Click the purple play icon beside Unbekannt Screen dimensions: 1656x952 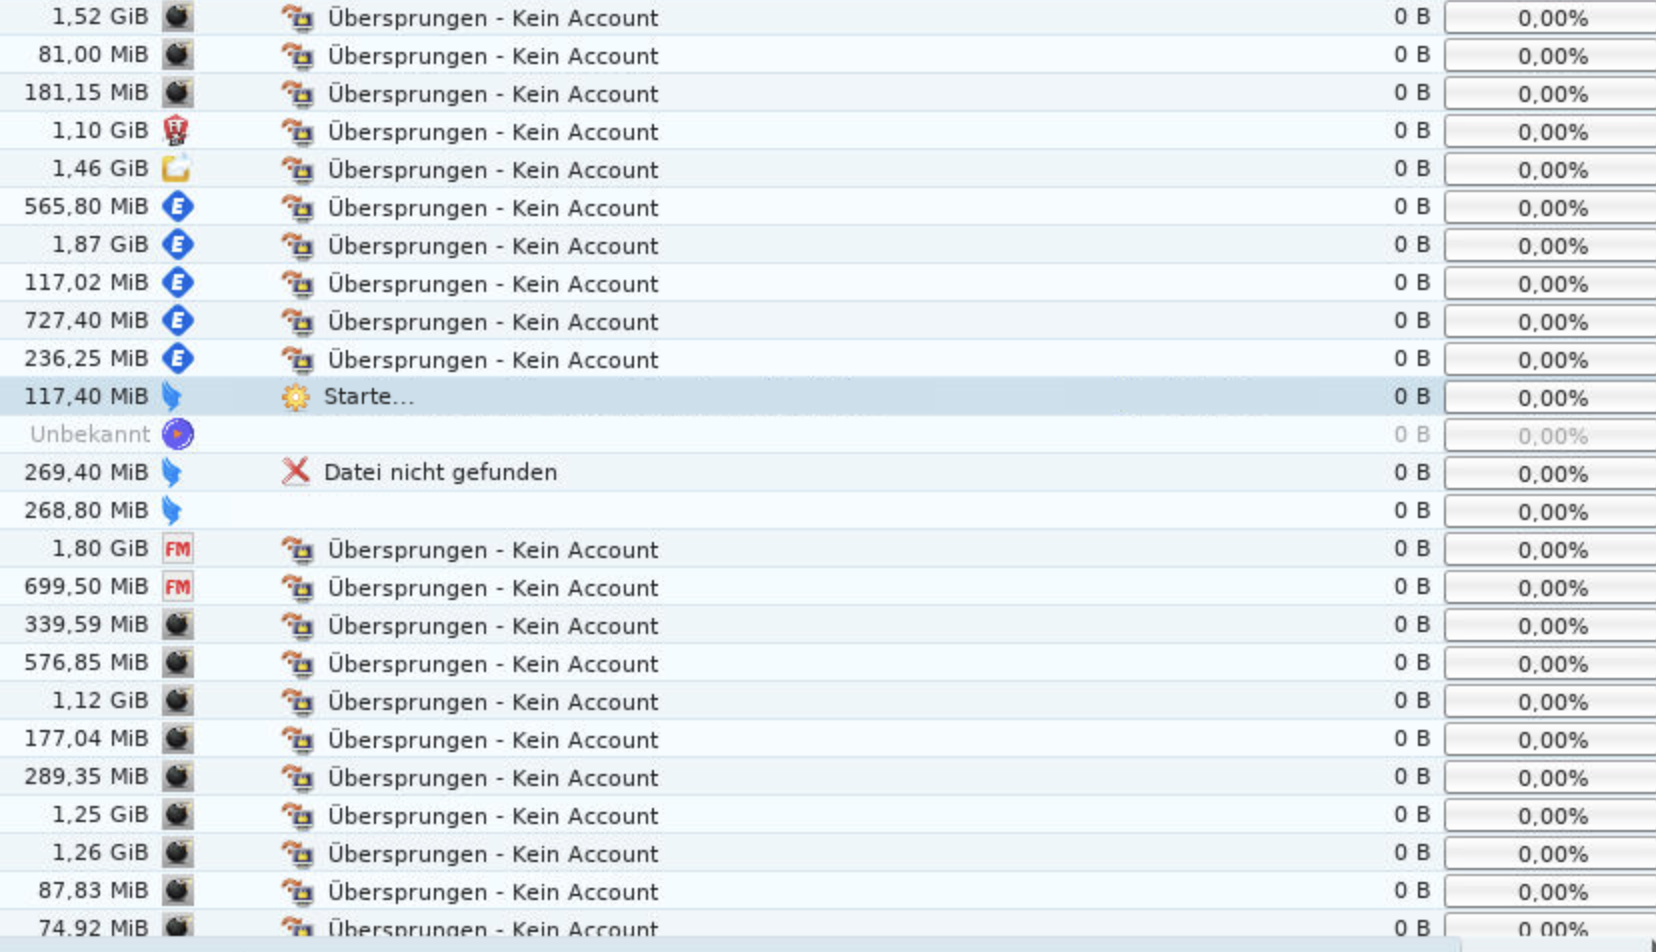click(177, 434)
